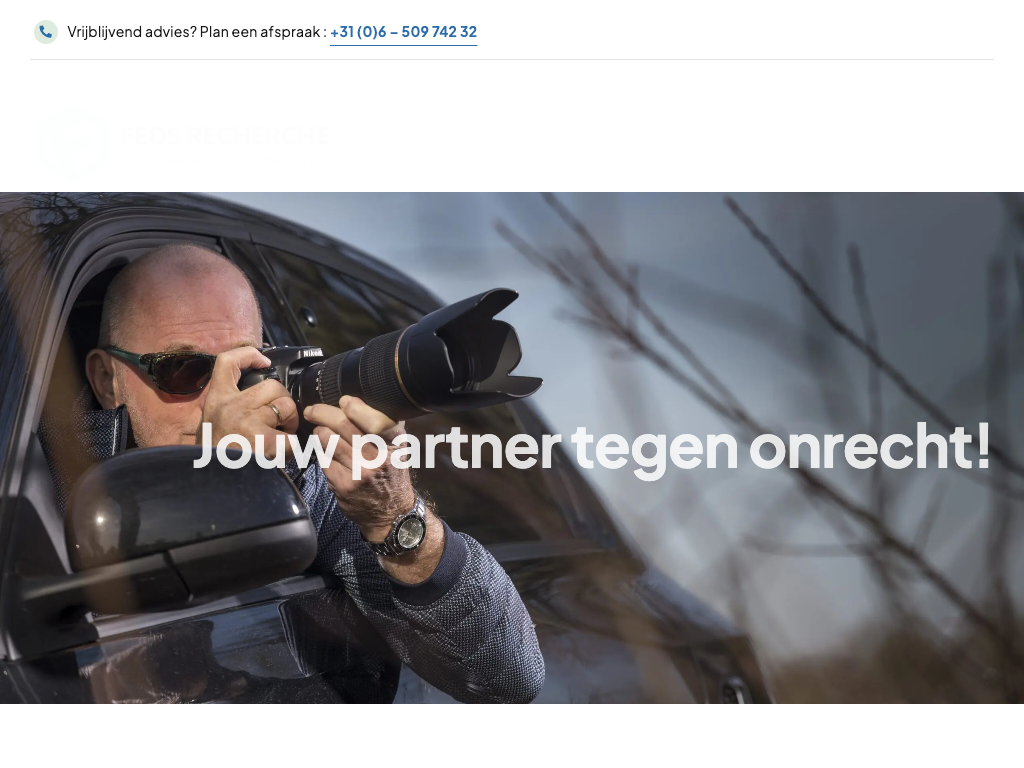Click the word 'partner' in the hero heading
The width and height of the screenshot is (1024, 768).
click(456, 451)
